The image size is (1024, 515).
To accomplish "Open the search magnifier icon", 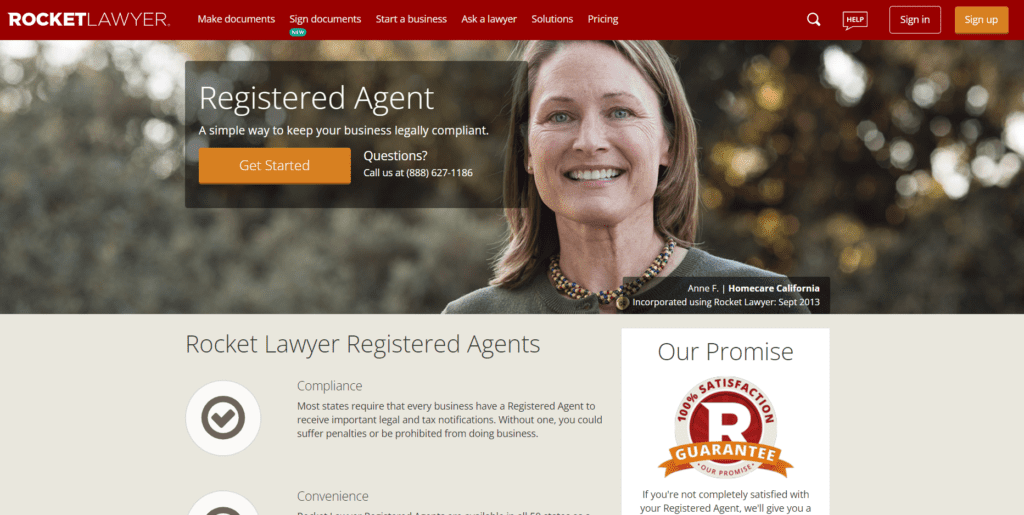I will point(813,20).
